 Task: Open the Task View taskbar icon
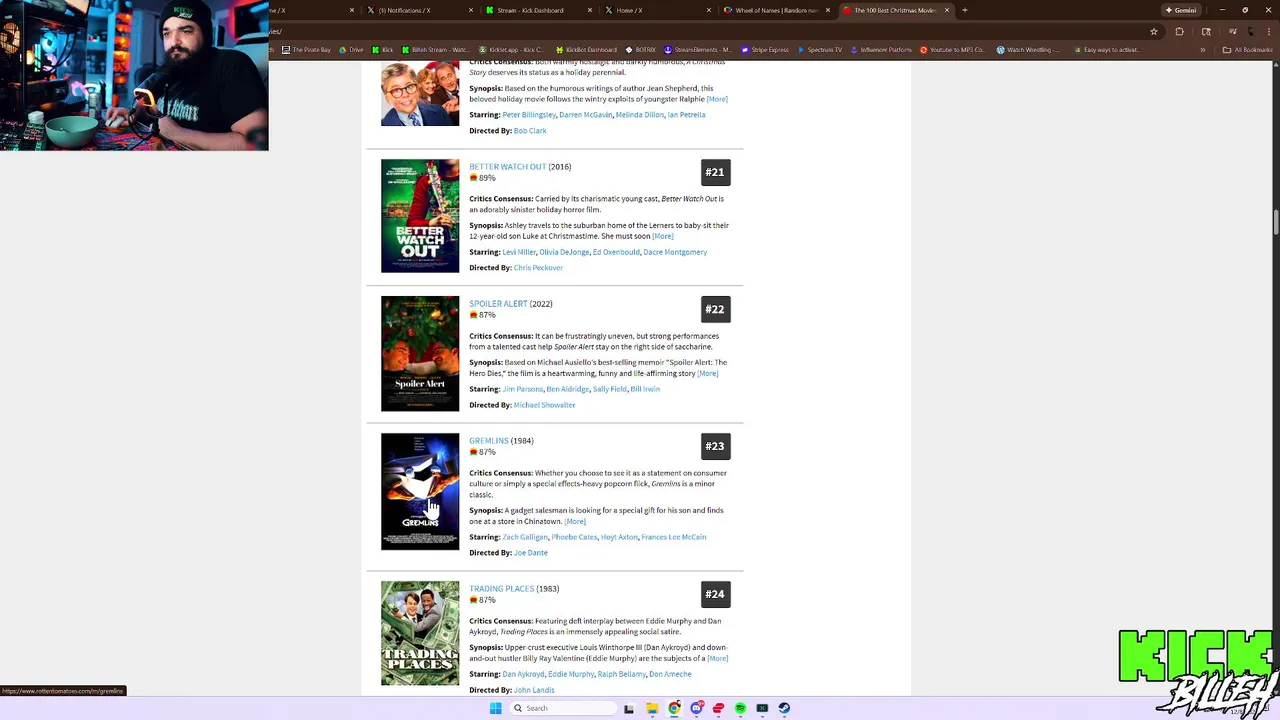coord(629,708)
